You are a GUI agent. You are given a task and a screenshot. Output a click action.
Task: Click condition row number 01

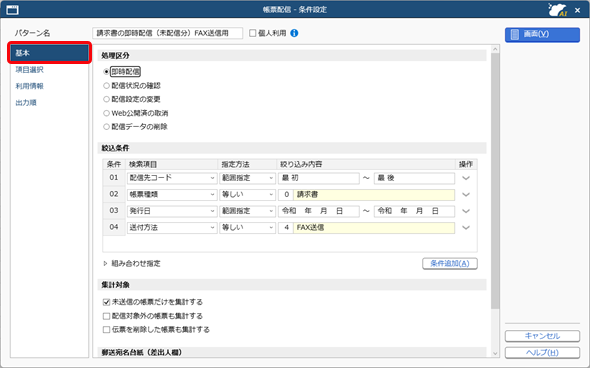(x=114, y=178)
